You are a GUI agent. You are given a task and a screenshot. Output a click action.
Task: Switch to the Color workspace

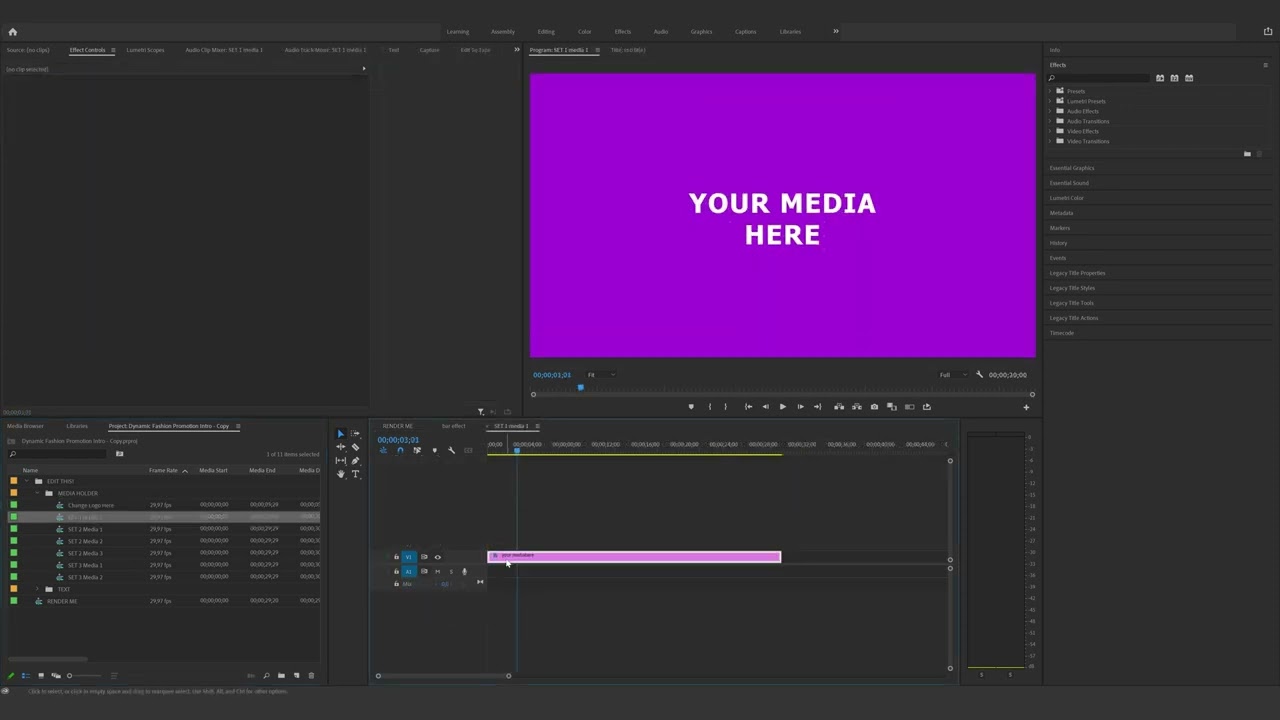point(584,32)
